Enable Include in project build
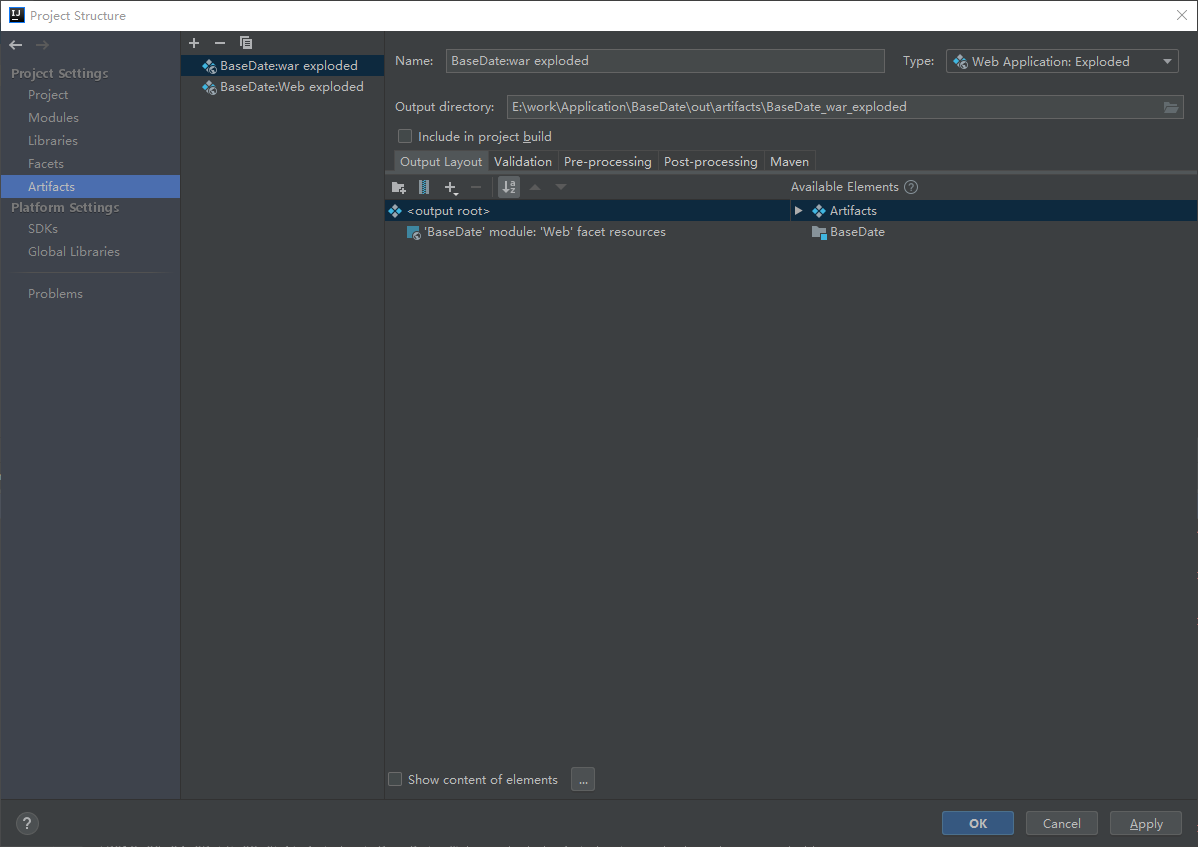Screen dimensions: 1198x847 [405, 137]
